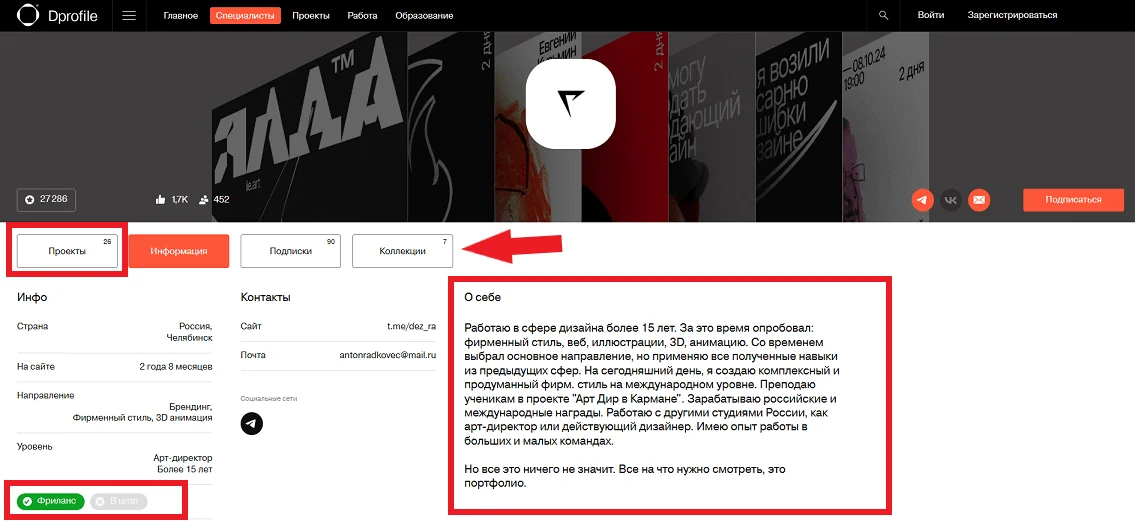This screenshot has height=527, width=1135.
Task: Click the Подписаться button
Action: click(x=1073, y=200)
